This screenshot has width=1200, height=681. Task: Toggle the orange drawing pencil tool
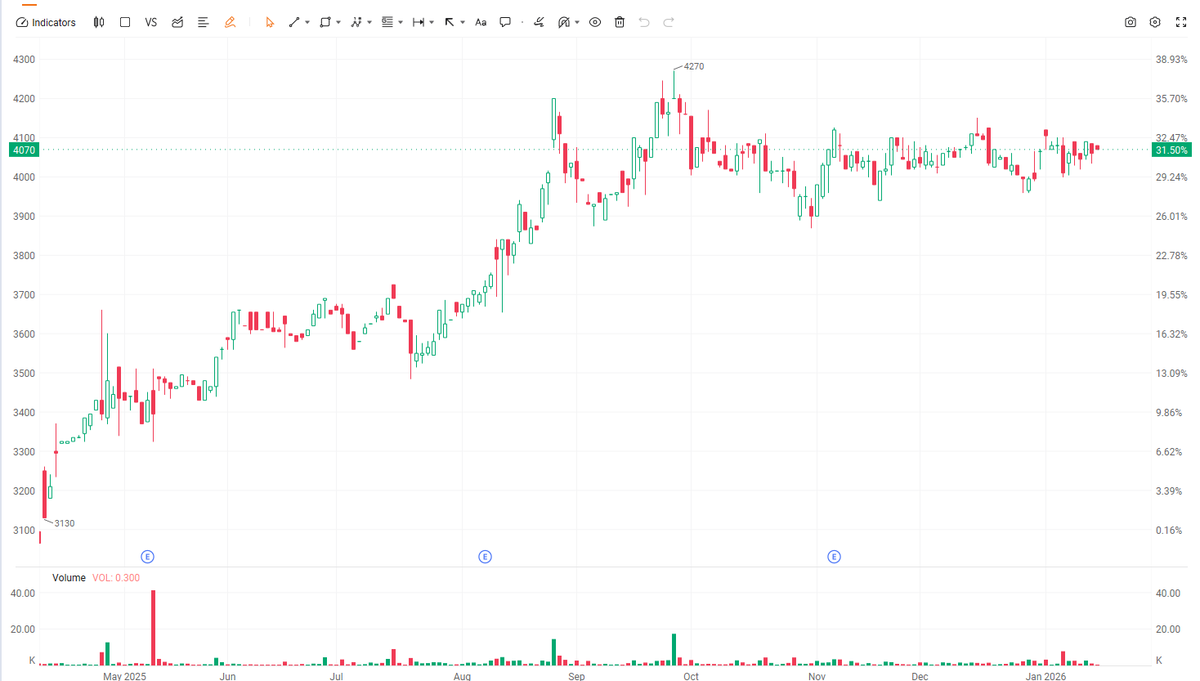[230, 22]
